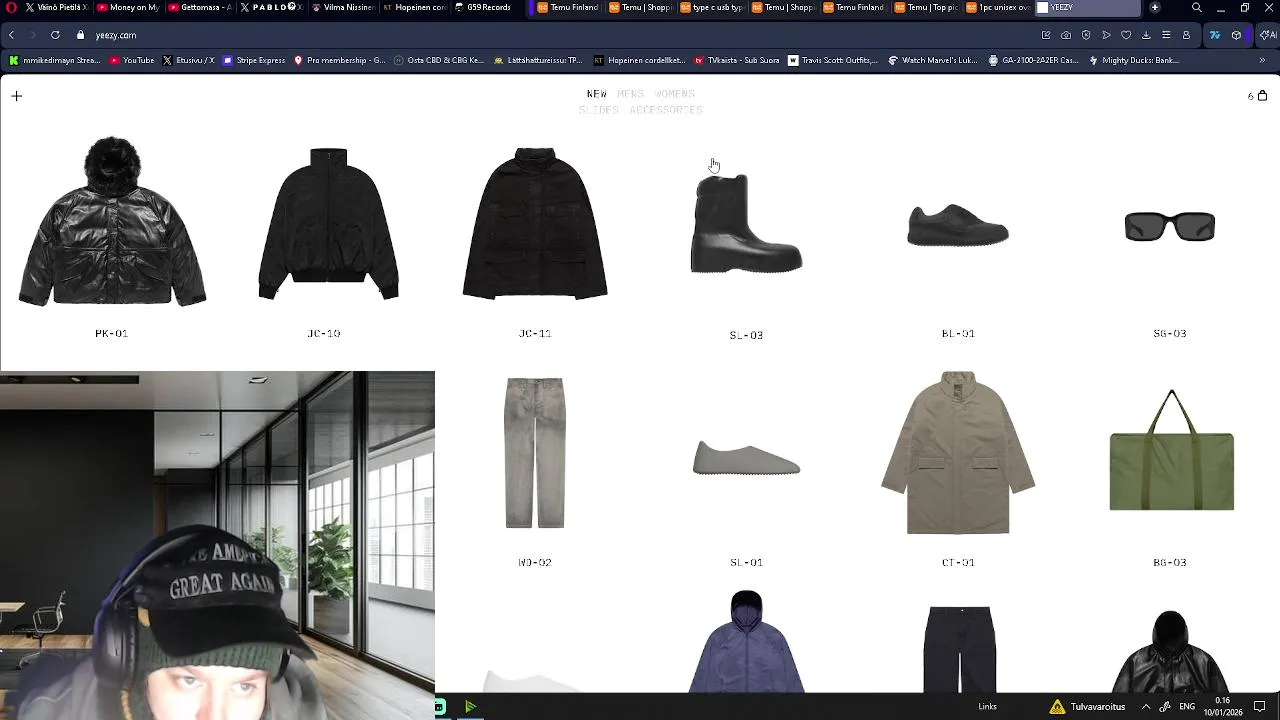Screen dimensions: 1280x720
Task: Select the NEW category
Action: (x=597, y=94)
